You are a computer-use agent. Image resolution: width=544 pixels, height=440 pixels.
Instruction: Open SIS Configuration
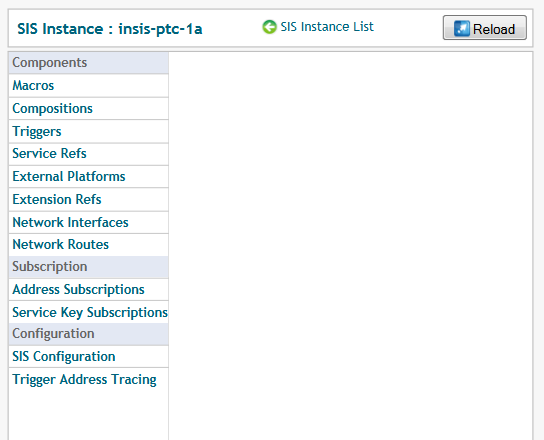point(64,356)
